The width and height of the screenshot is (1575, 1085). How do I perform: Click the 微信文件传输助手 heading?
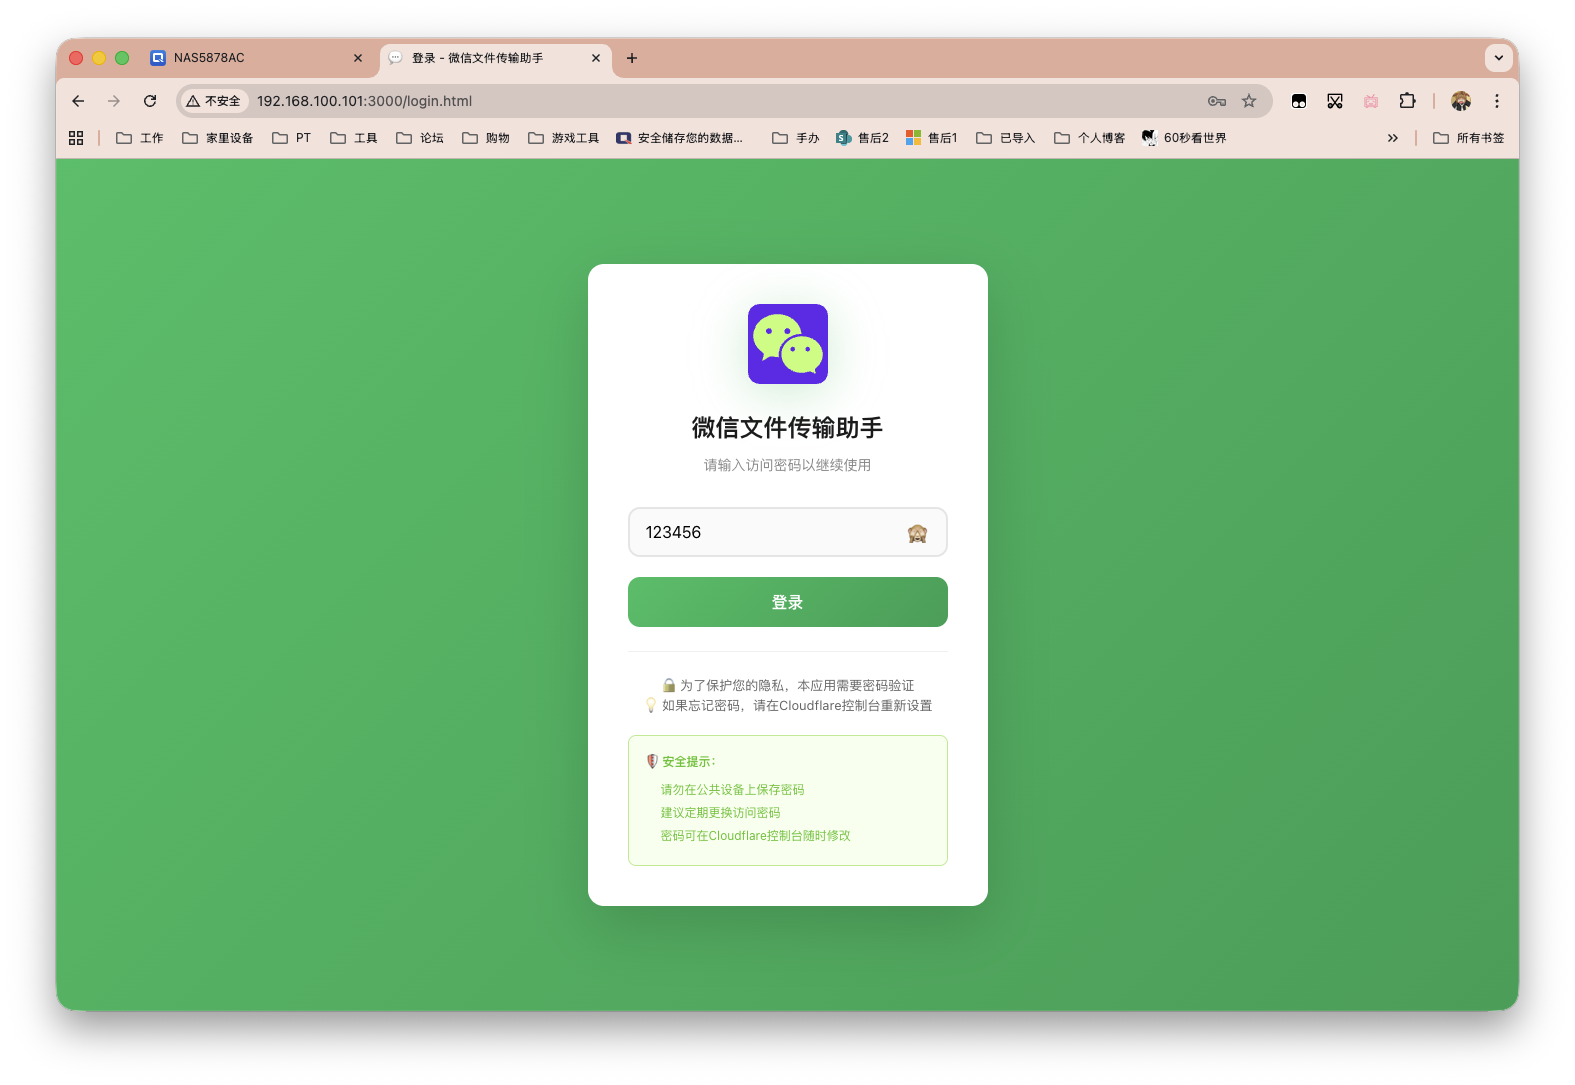click(x=788, y=428)
